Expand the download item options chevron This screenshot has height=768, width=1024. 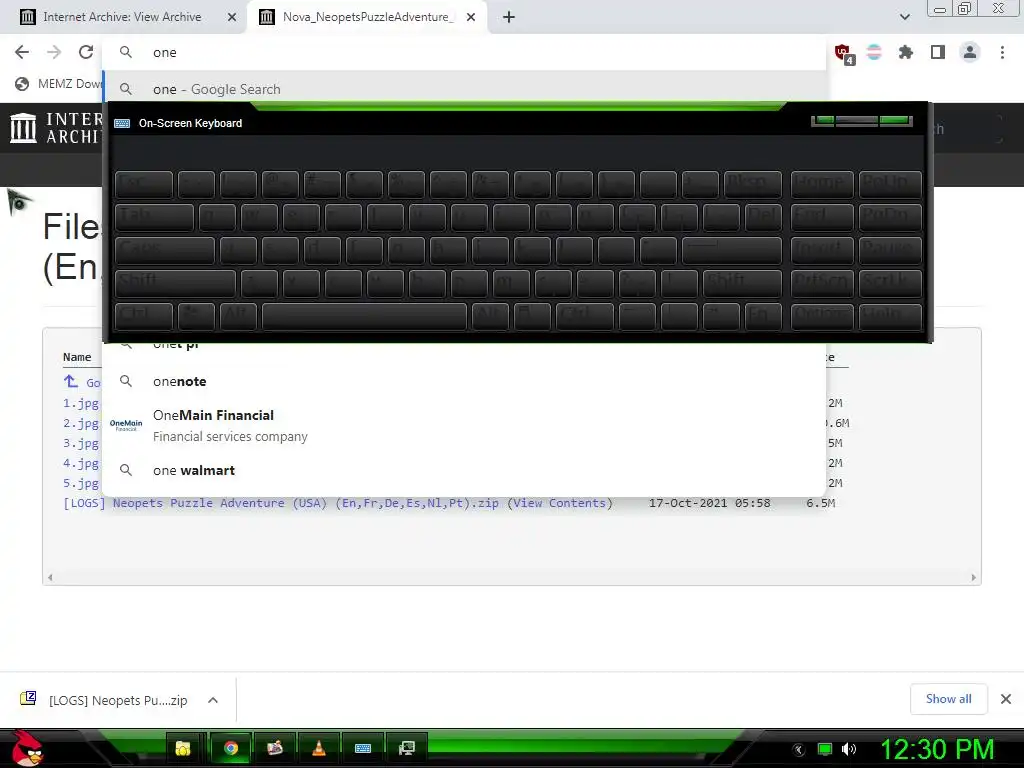[x=213, y=700]
